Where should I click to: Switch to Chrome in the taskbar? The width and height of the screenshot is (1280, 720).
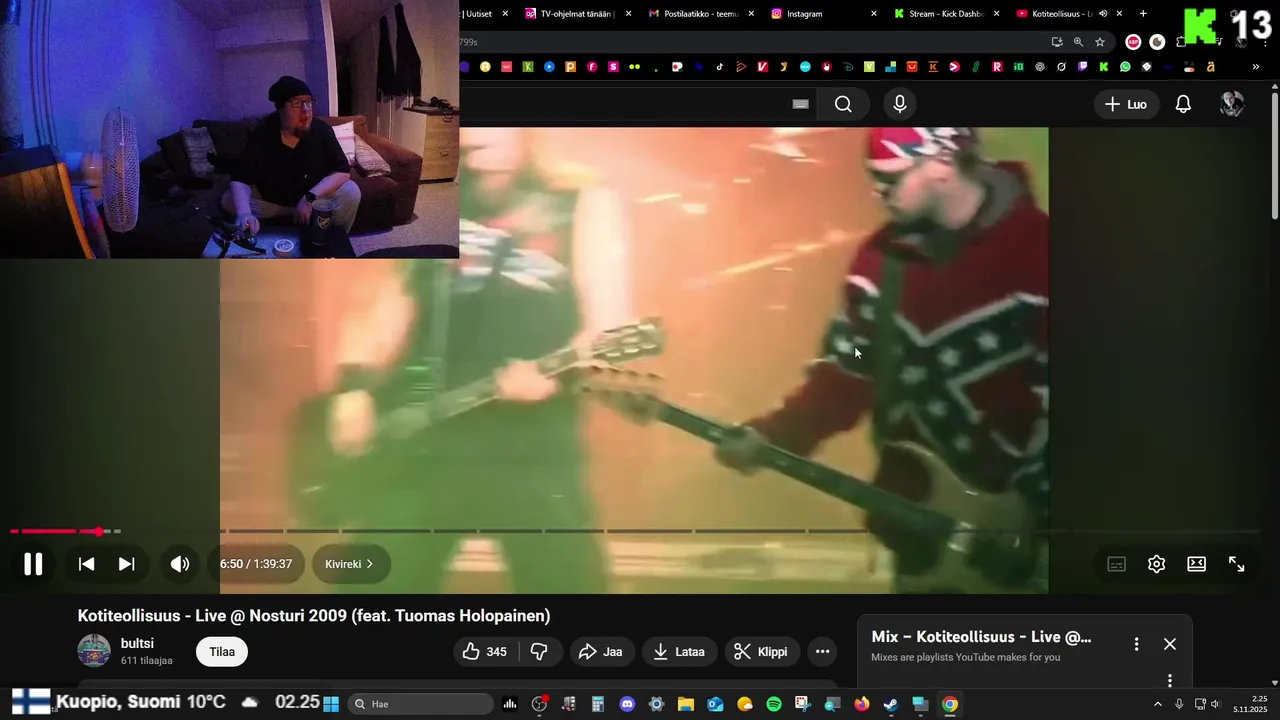[950, 704]
